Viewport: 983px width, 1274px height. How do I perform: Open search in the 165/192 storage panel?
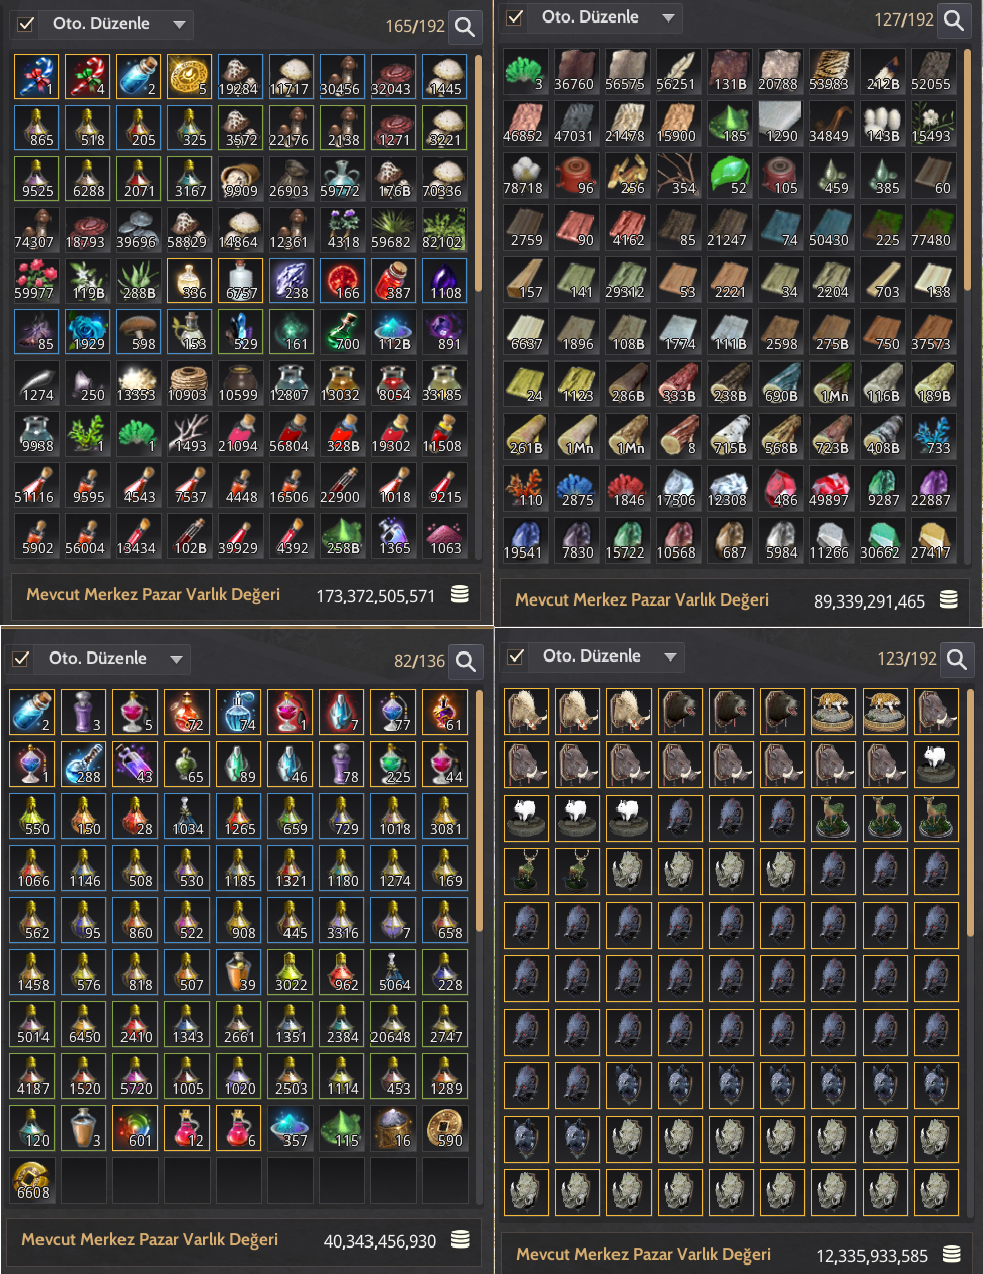(465, 26)
